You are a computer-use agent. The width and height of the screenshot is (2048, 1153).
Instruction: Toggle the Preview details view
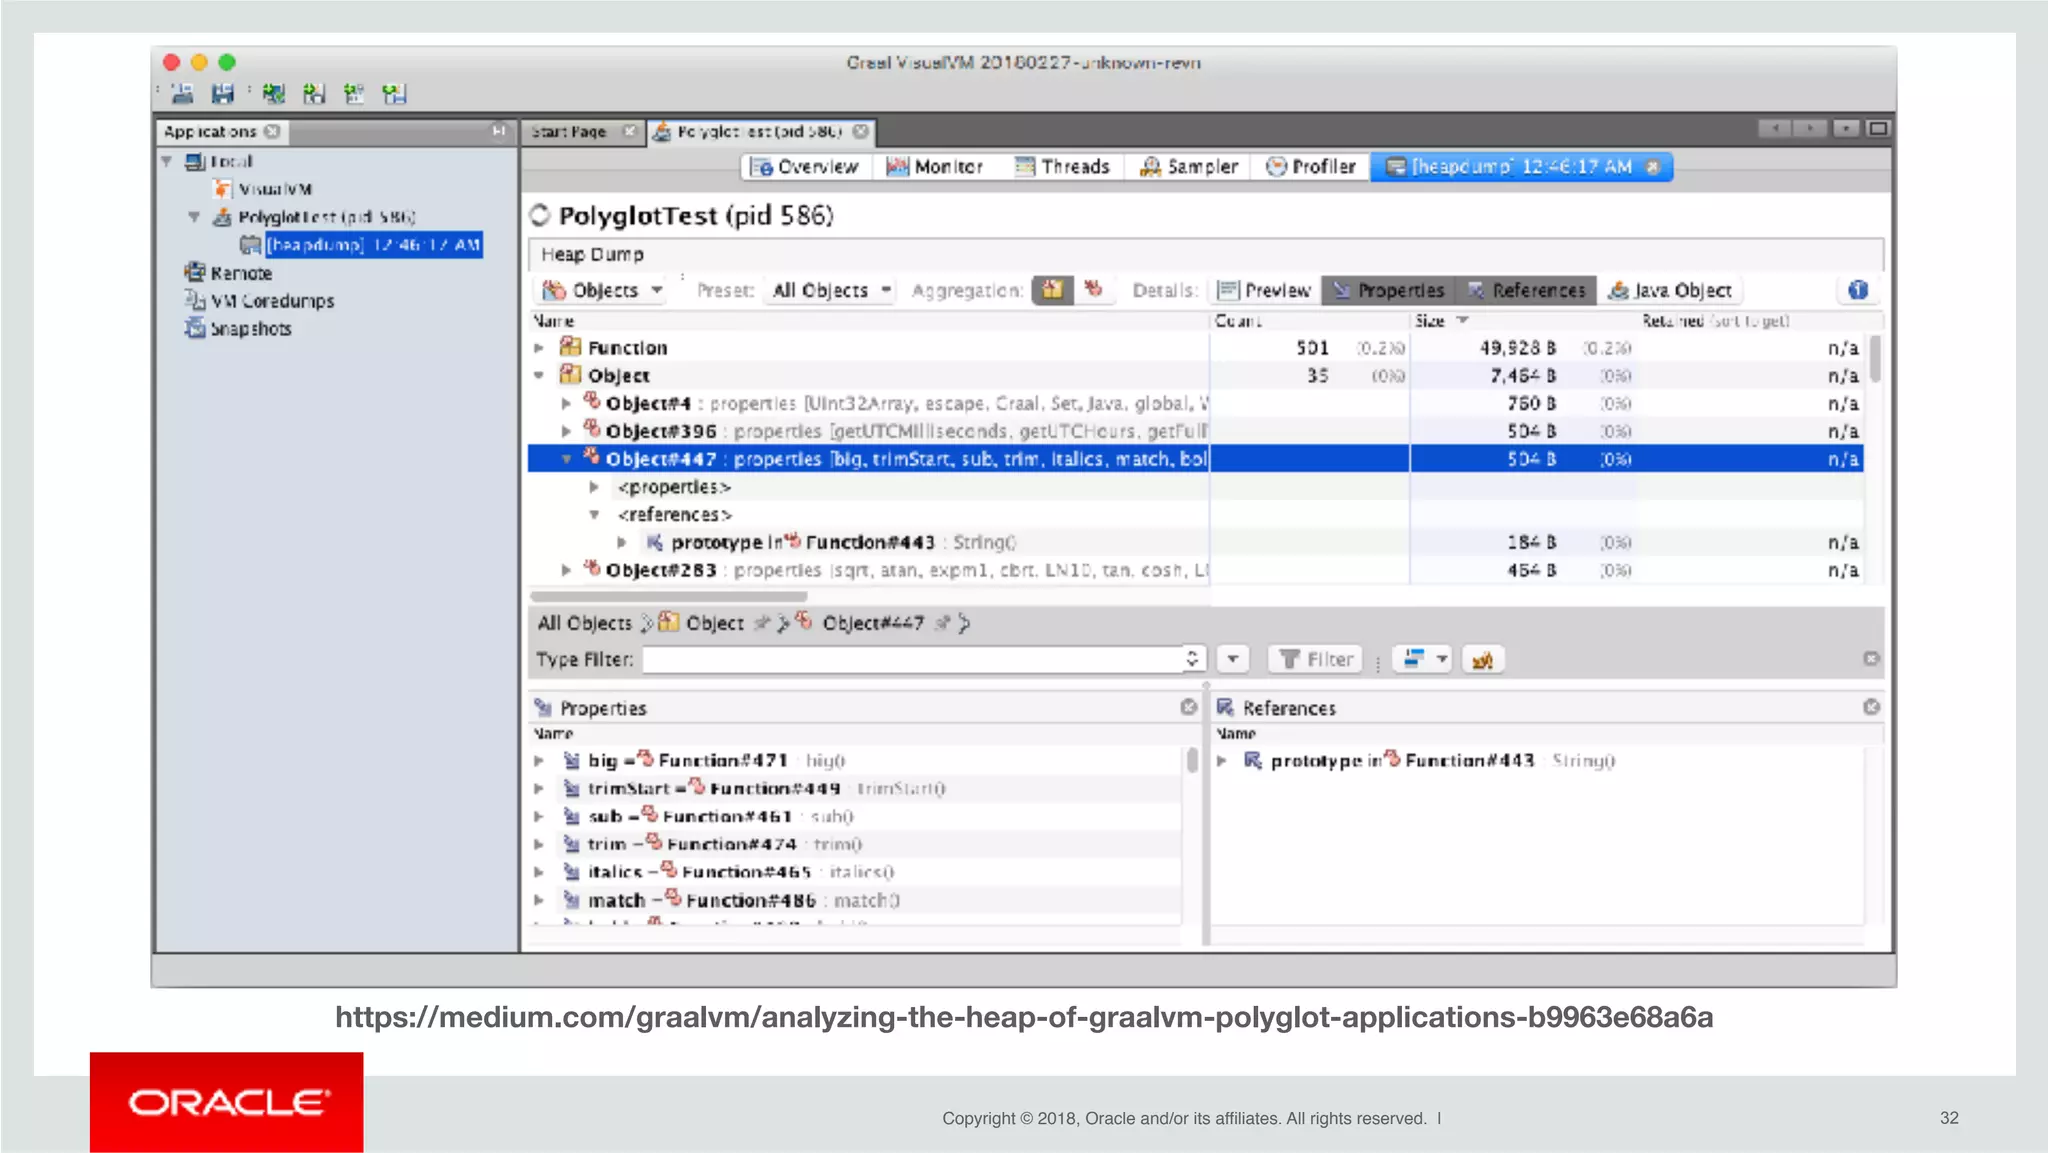click(1264, 290)
